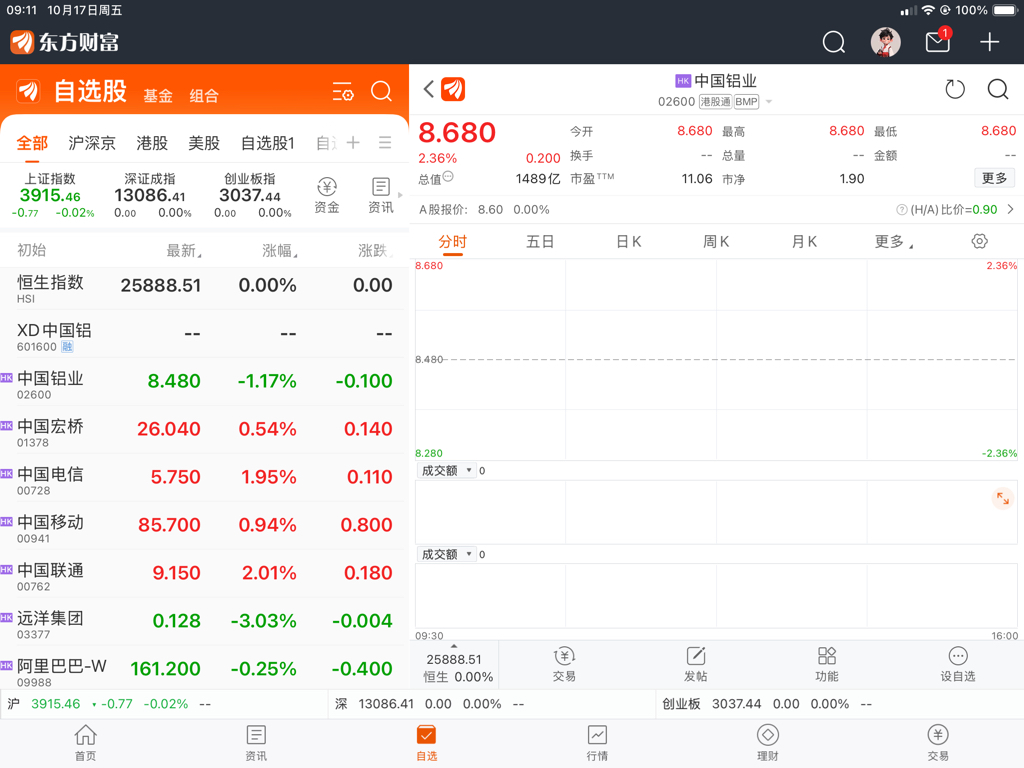This screenshot has height=768, width=1024.
Task: Select the 分时 chart tab
Action: click(453, 242)
